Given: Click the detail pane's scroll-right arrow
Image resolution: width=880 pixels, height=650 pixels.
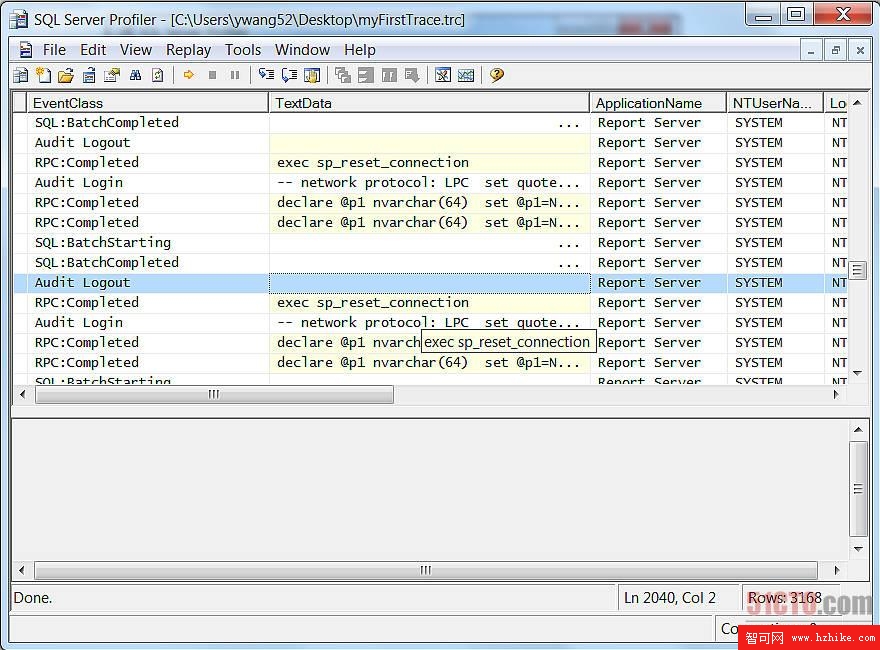Looking at the screenshot, I should tap(837, 570).
